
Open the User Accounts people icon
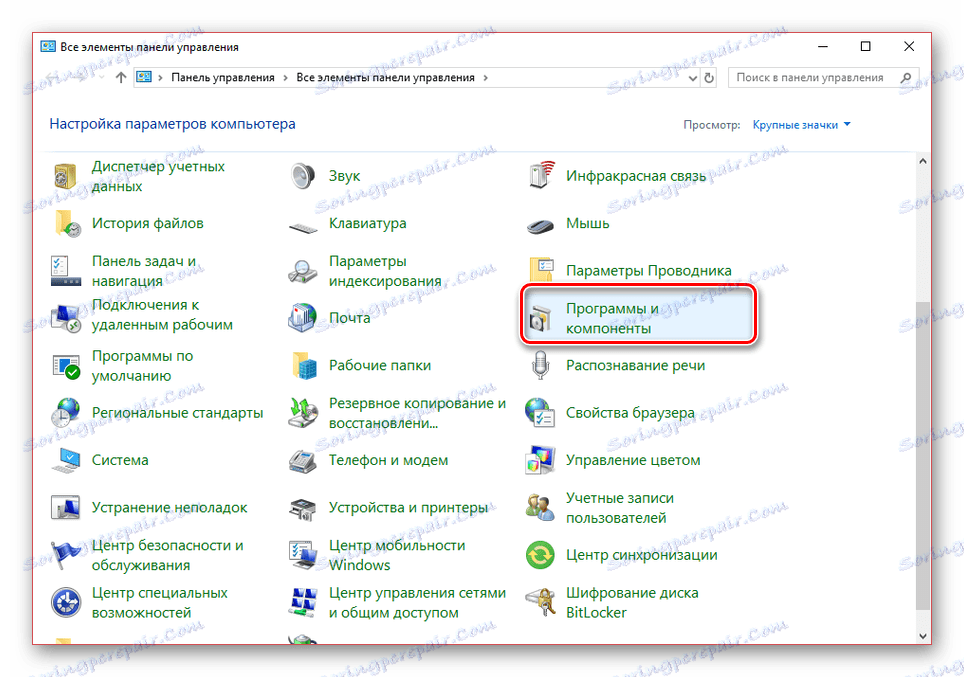coord(540,507)
